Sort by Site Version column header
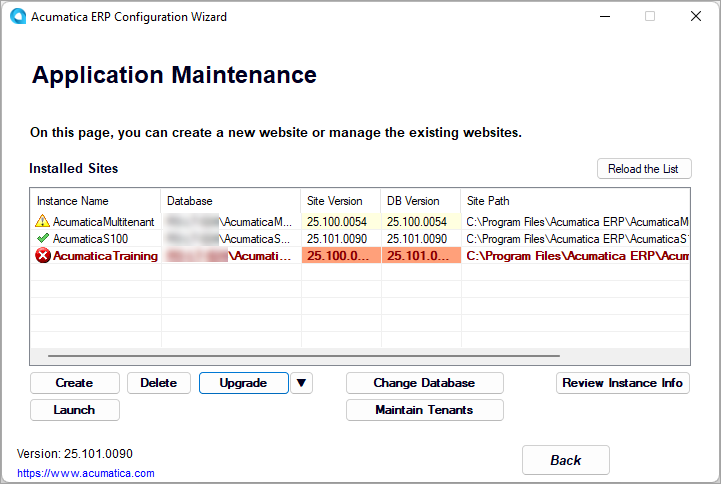The image size is (721, 484). click(x=341, y=201)
